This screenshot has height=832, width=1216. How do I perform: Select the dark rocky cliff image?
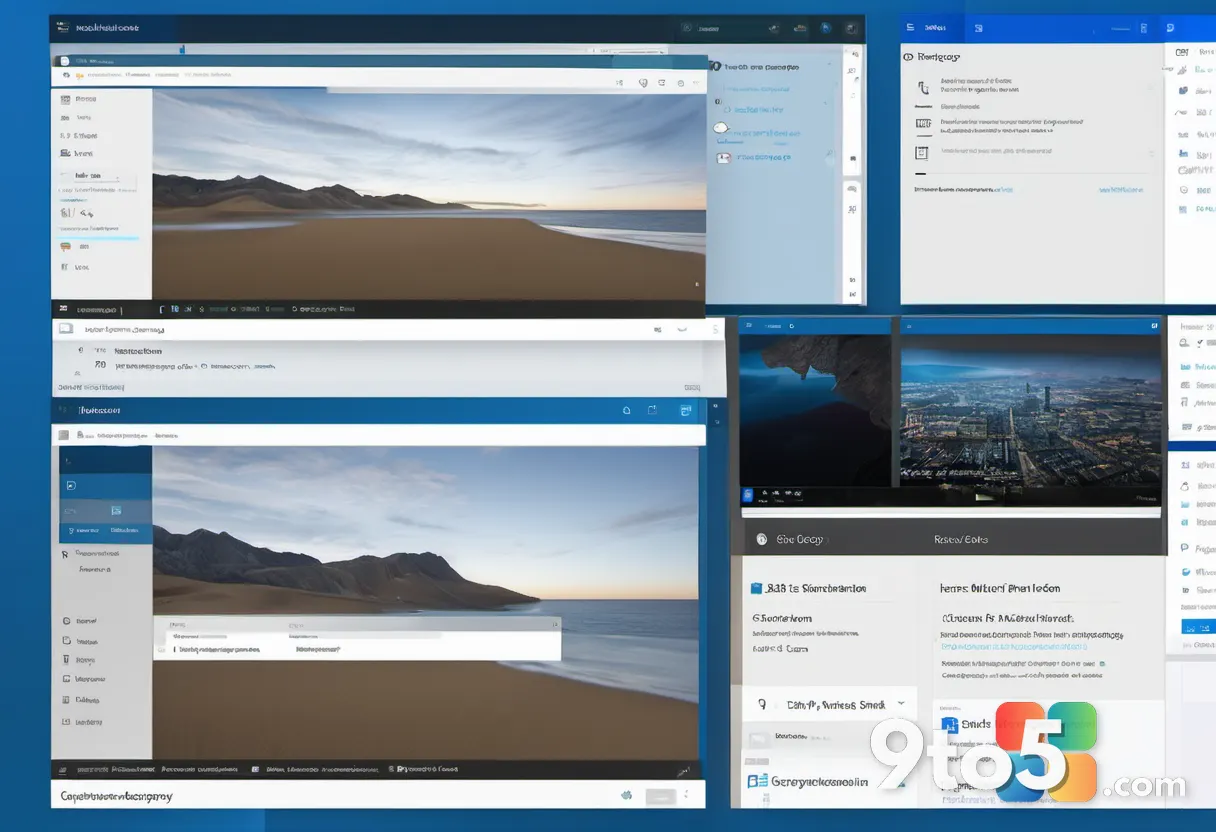[815, 409]
